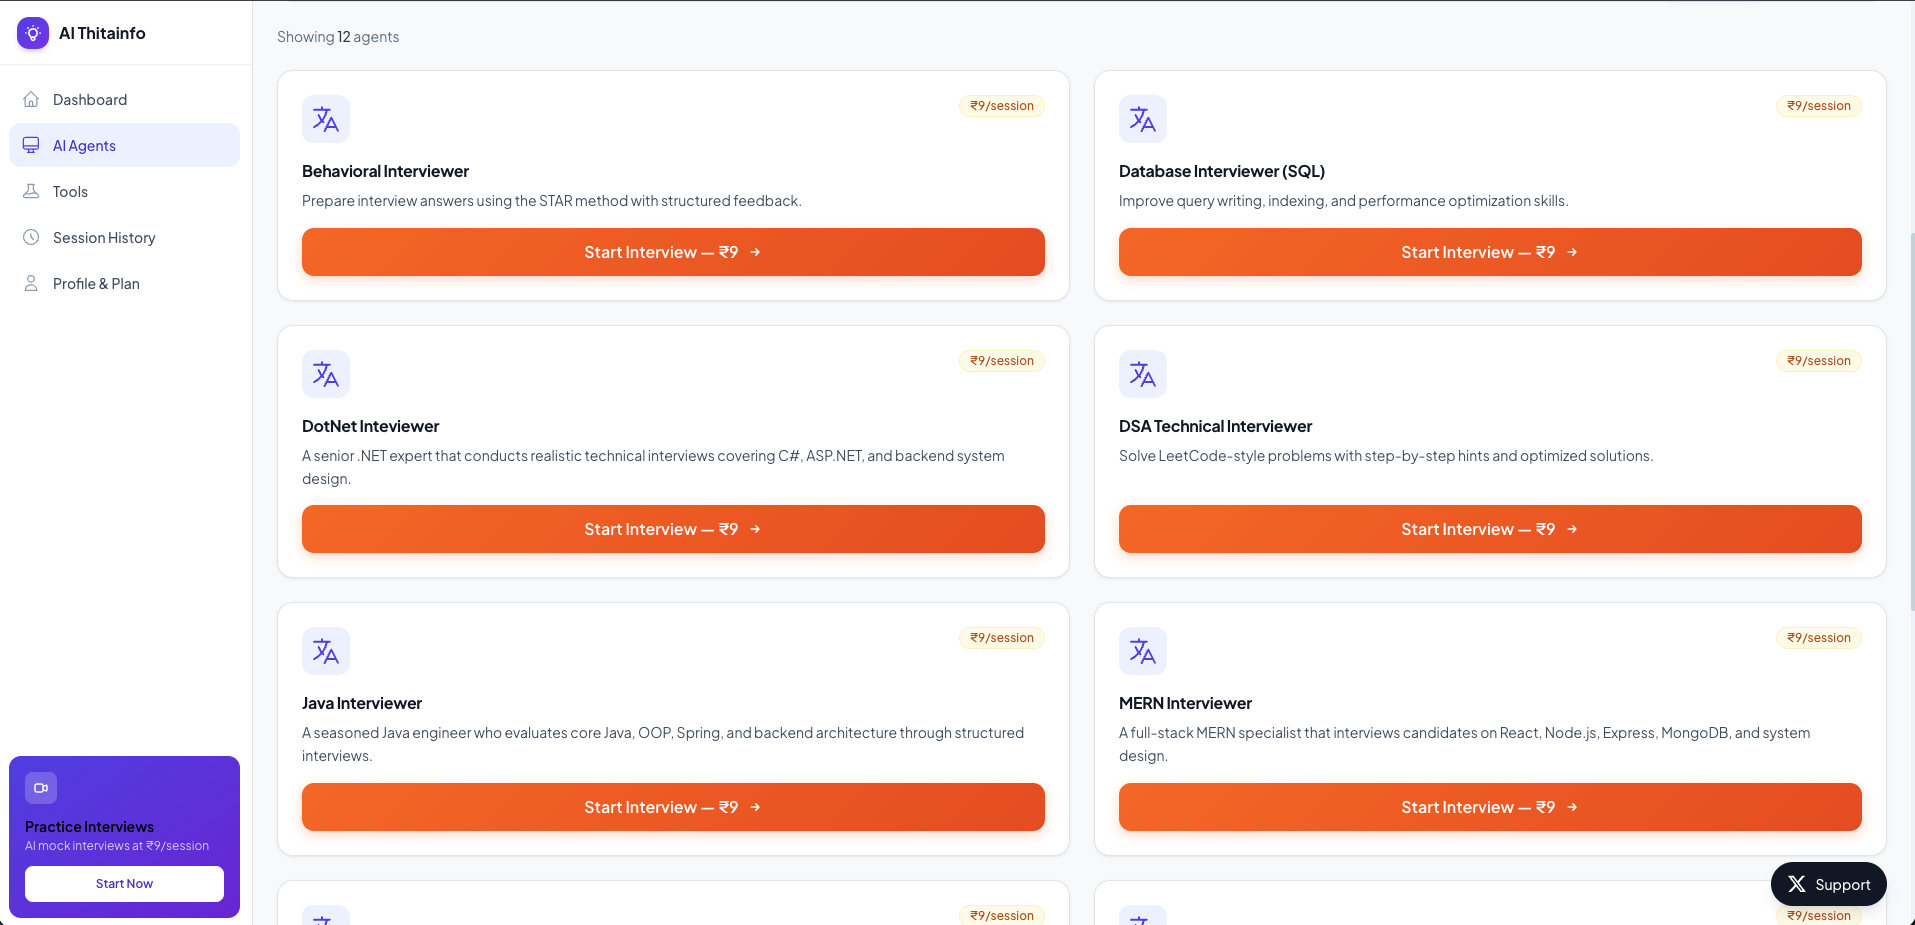1915x925 pixels.
Task: Click the Java Interviewer title
Action: [362, 703]
